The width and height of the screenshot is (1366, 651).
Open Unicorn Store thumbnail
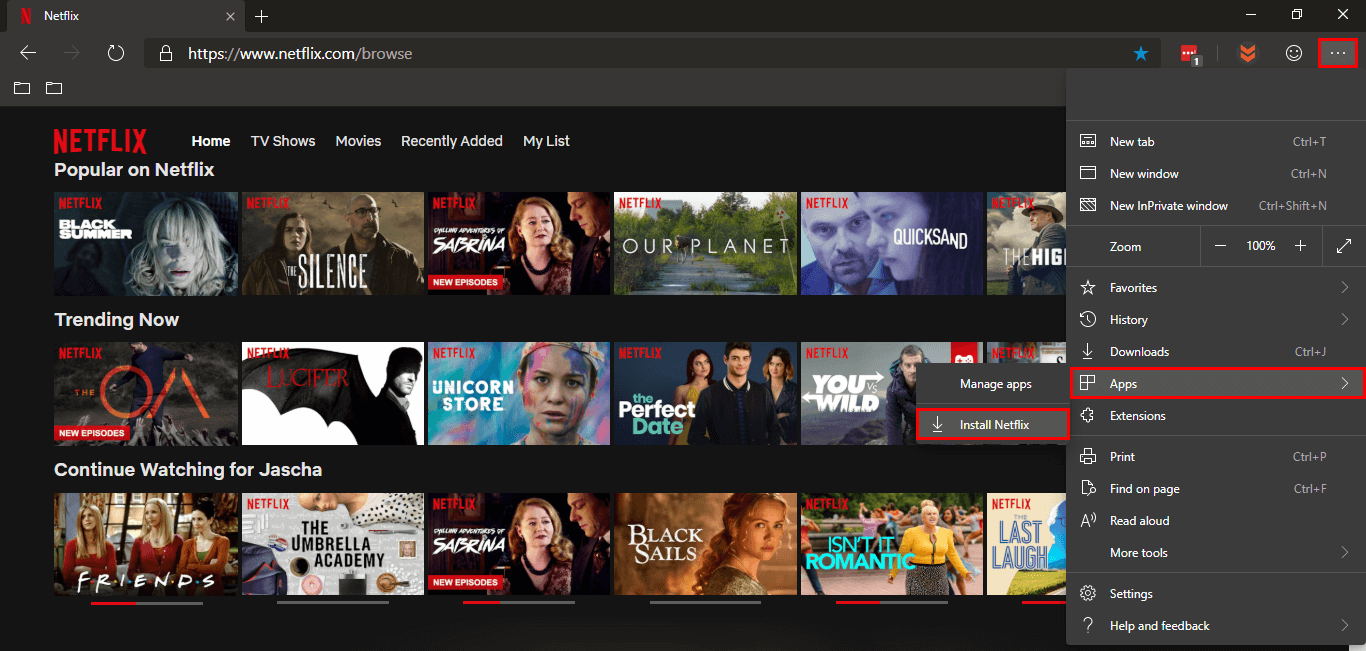[x=519, y=394]
